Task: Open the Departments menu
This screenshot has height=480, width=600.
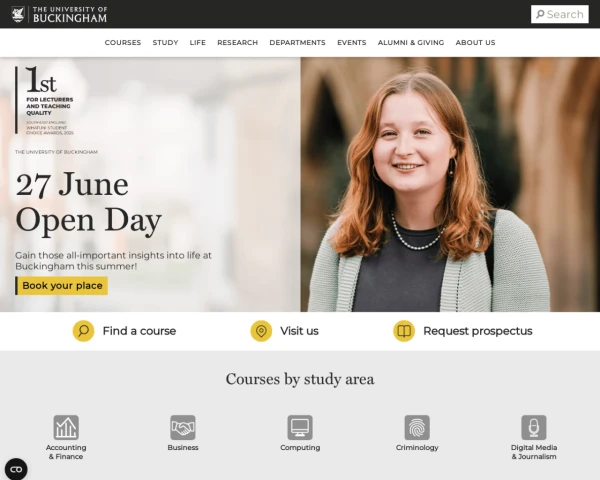Action: point(297,42)
